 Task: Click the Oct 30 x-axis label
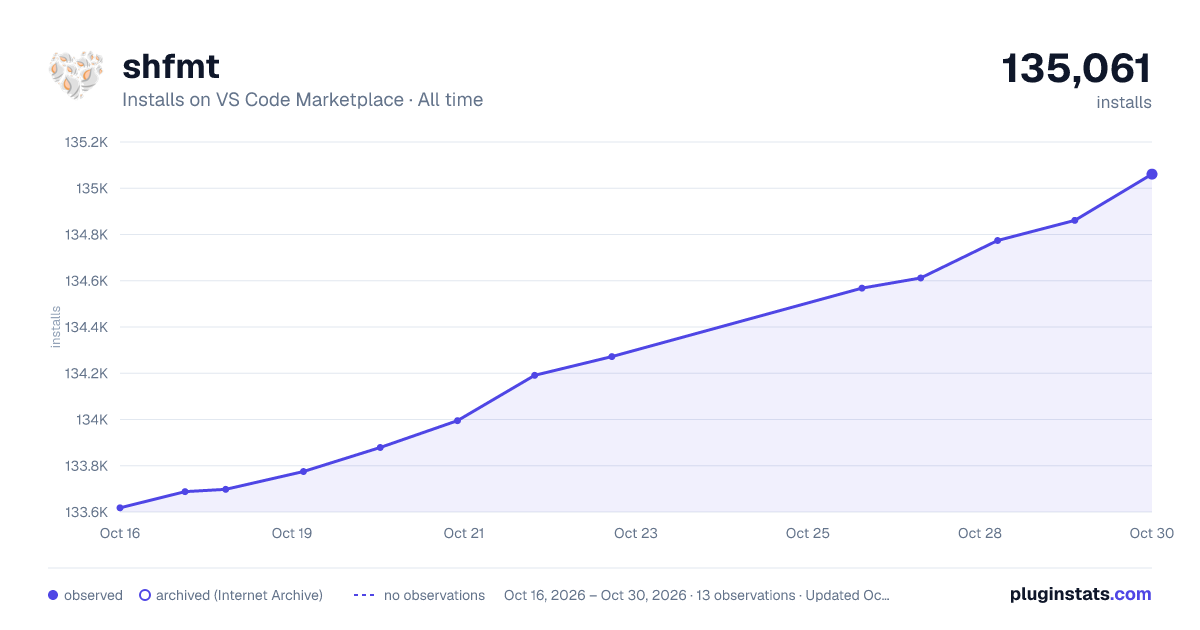pyautogui.click(x=1151, y=533)
